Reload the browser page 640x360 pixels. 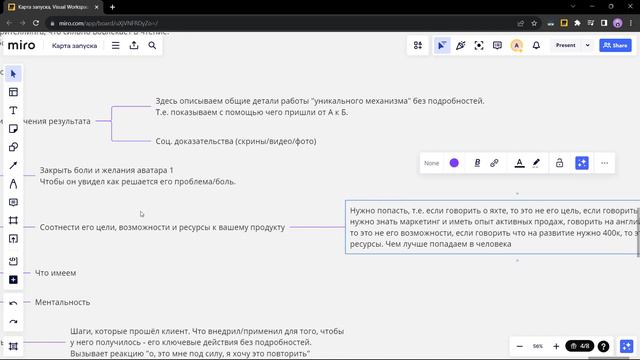36,23
